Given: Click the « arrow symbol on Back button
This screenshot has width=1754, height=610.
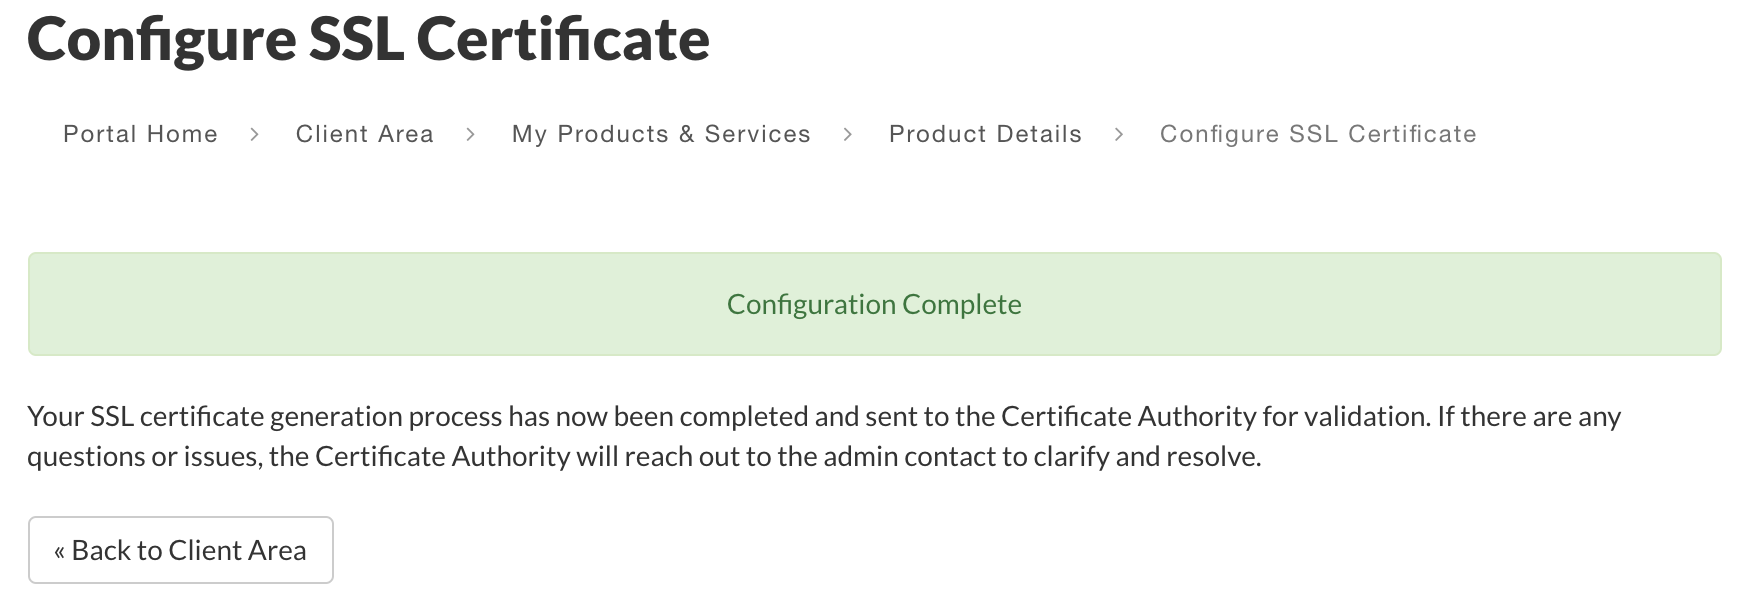Looking at the screenshot, I should tap(60, 551).
